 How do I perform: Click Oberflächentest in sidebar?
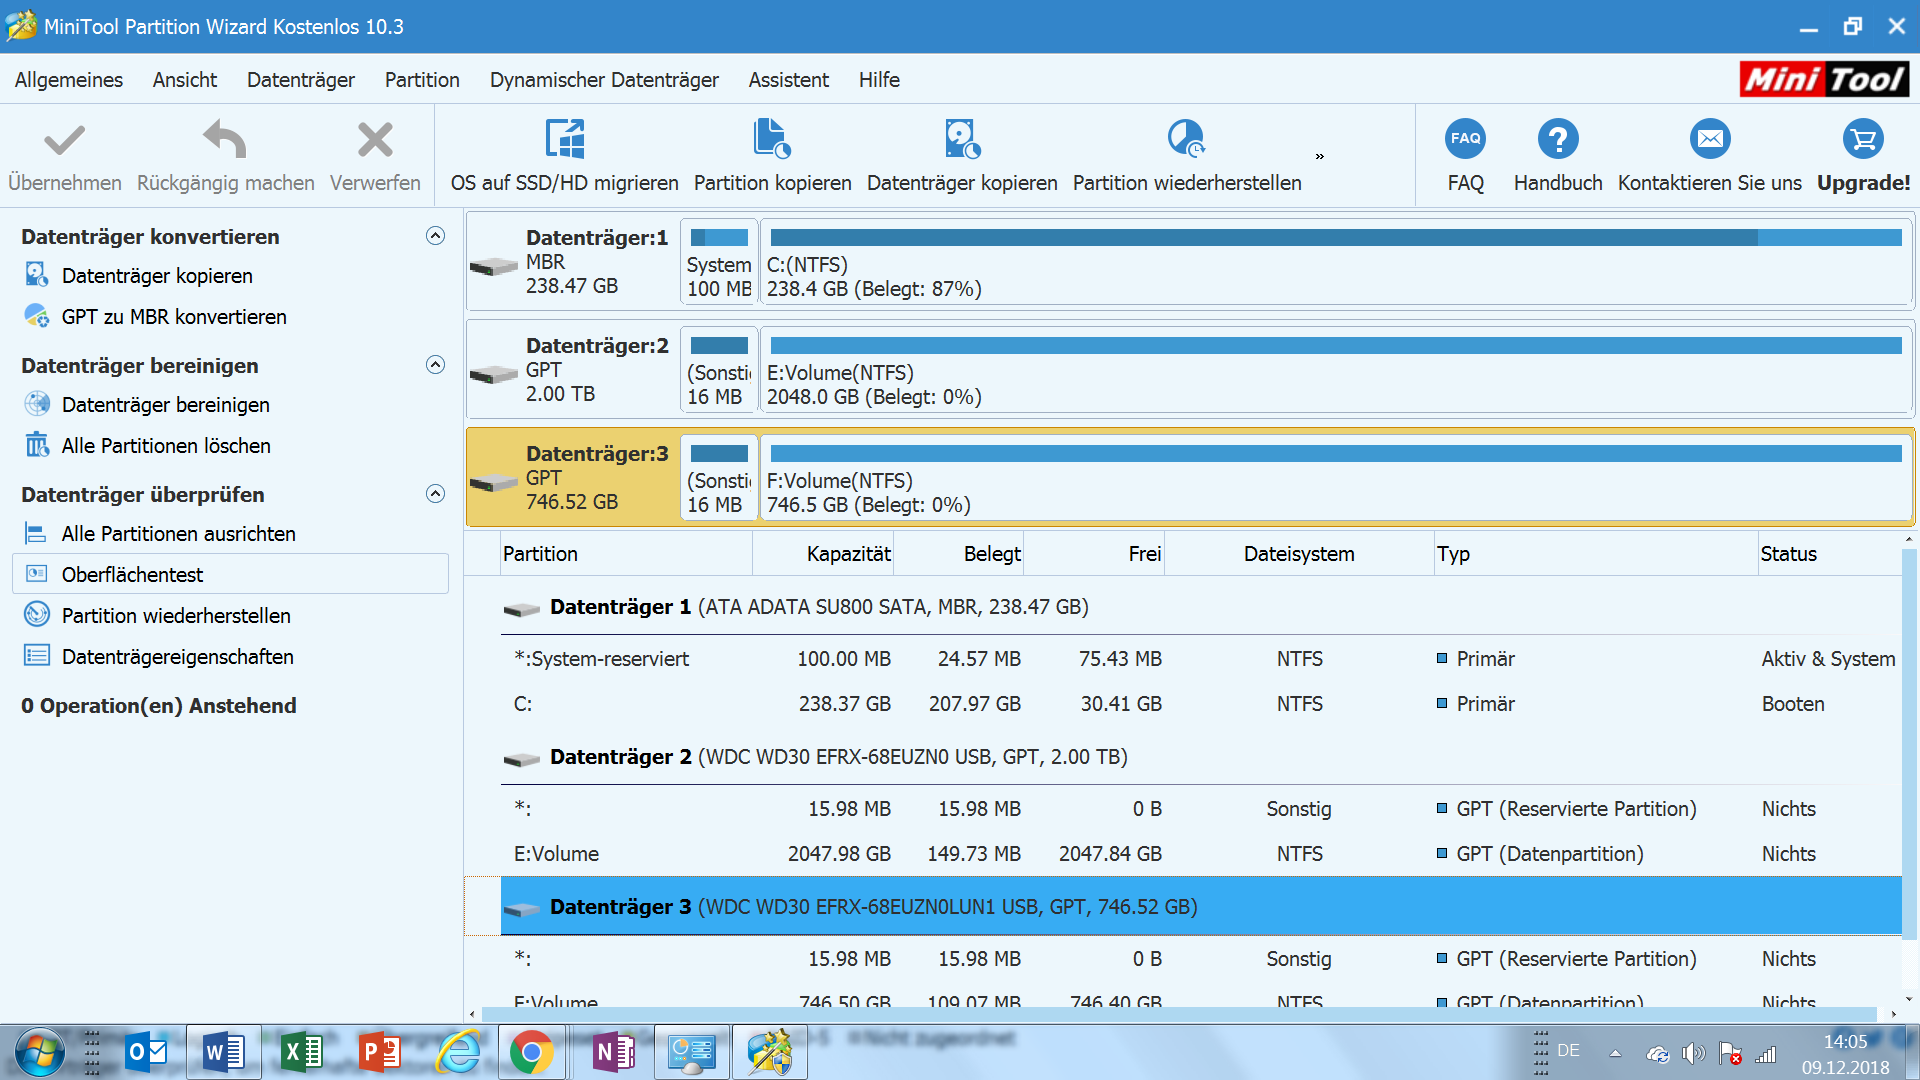tap(132, 575)
